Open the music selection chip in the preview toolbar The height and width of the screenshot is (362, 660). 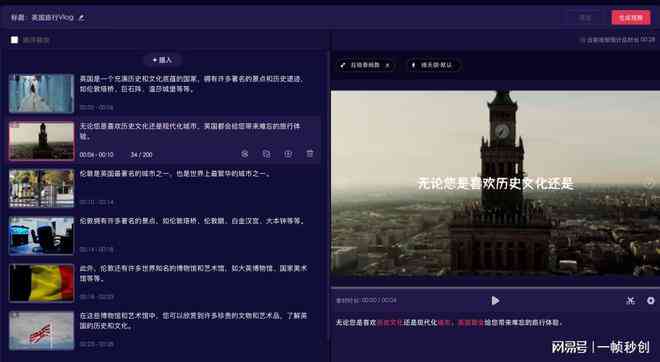point(365,65)
